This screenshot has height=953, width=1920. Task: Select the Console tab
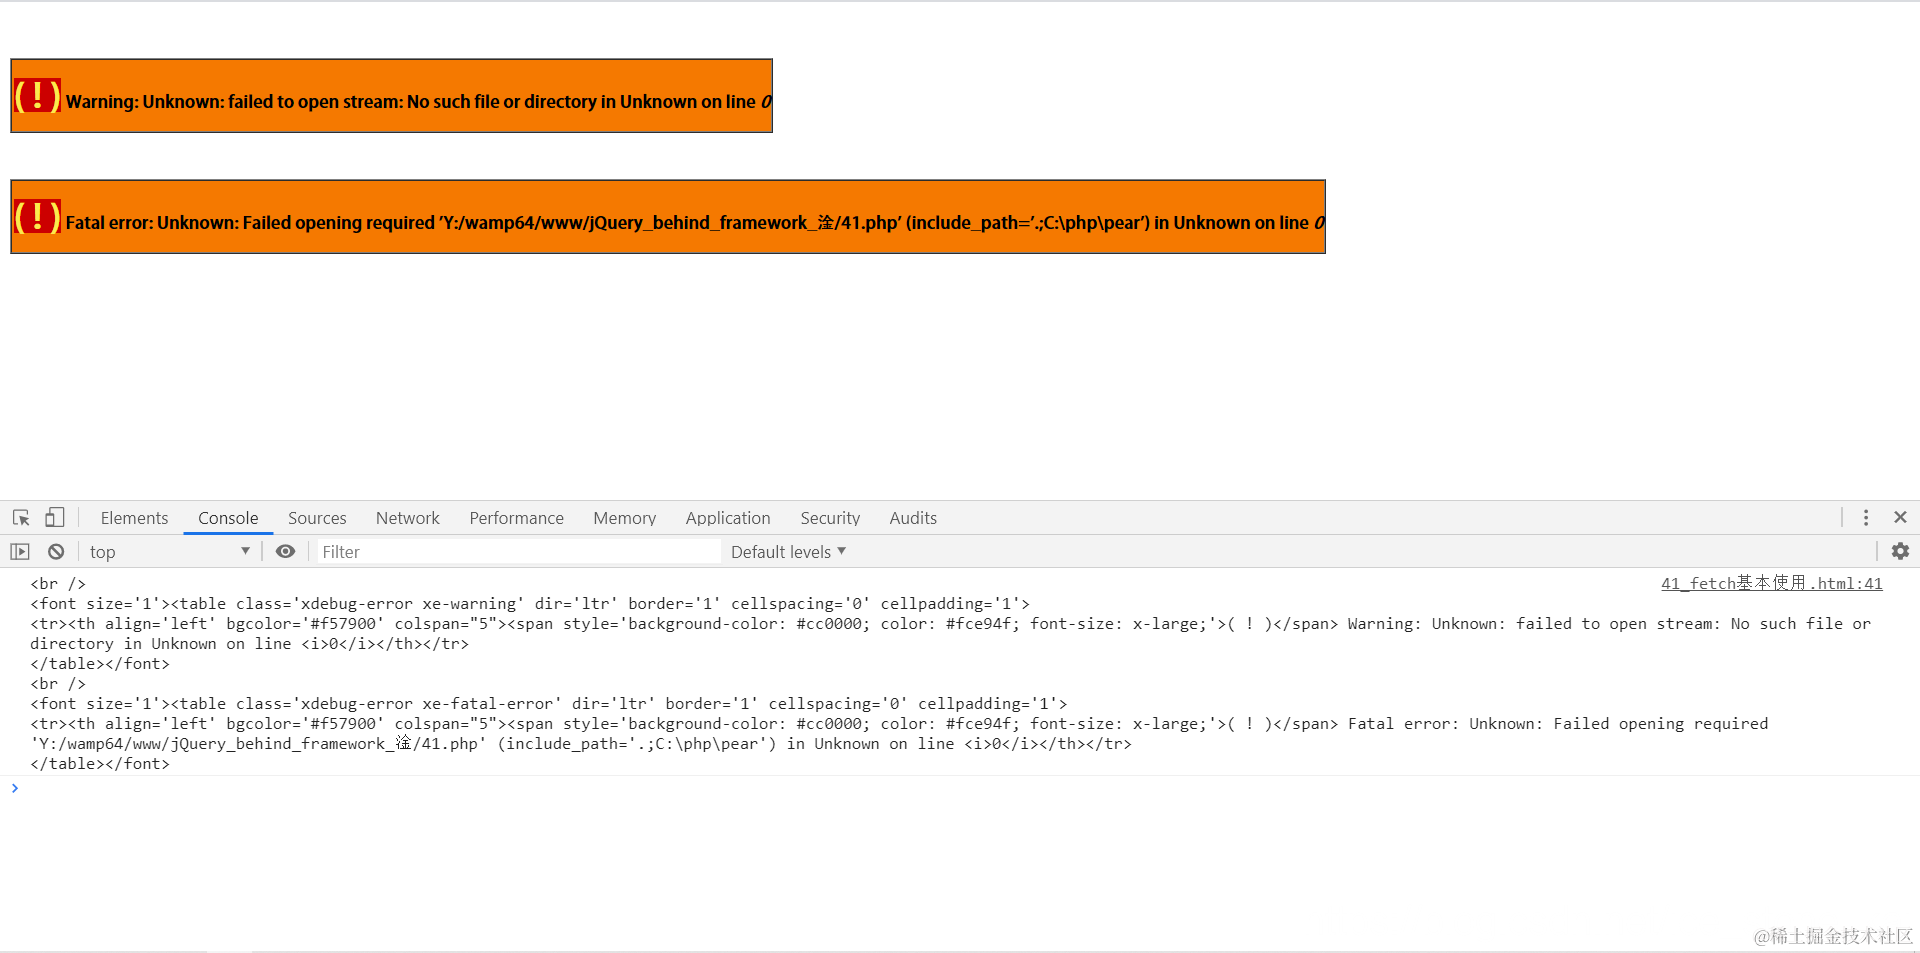tap(228, 518)
